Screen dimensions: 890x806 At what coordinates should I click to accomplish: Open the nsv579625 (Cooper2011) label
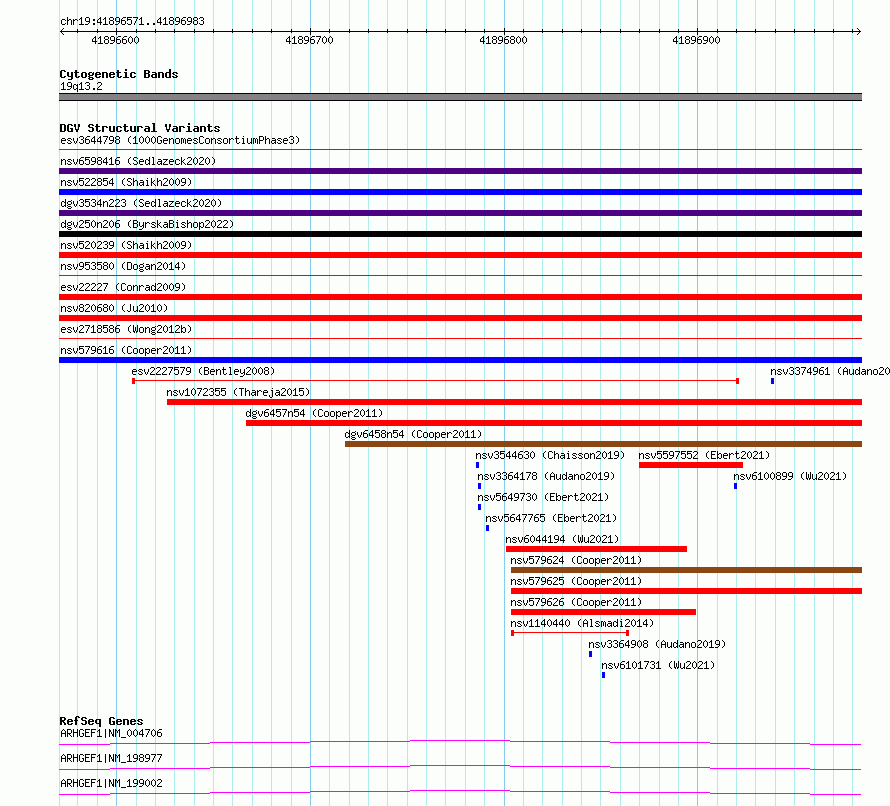[576, 581]
